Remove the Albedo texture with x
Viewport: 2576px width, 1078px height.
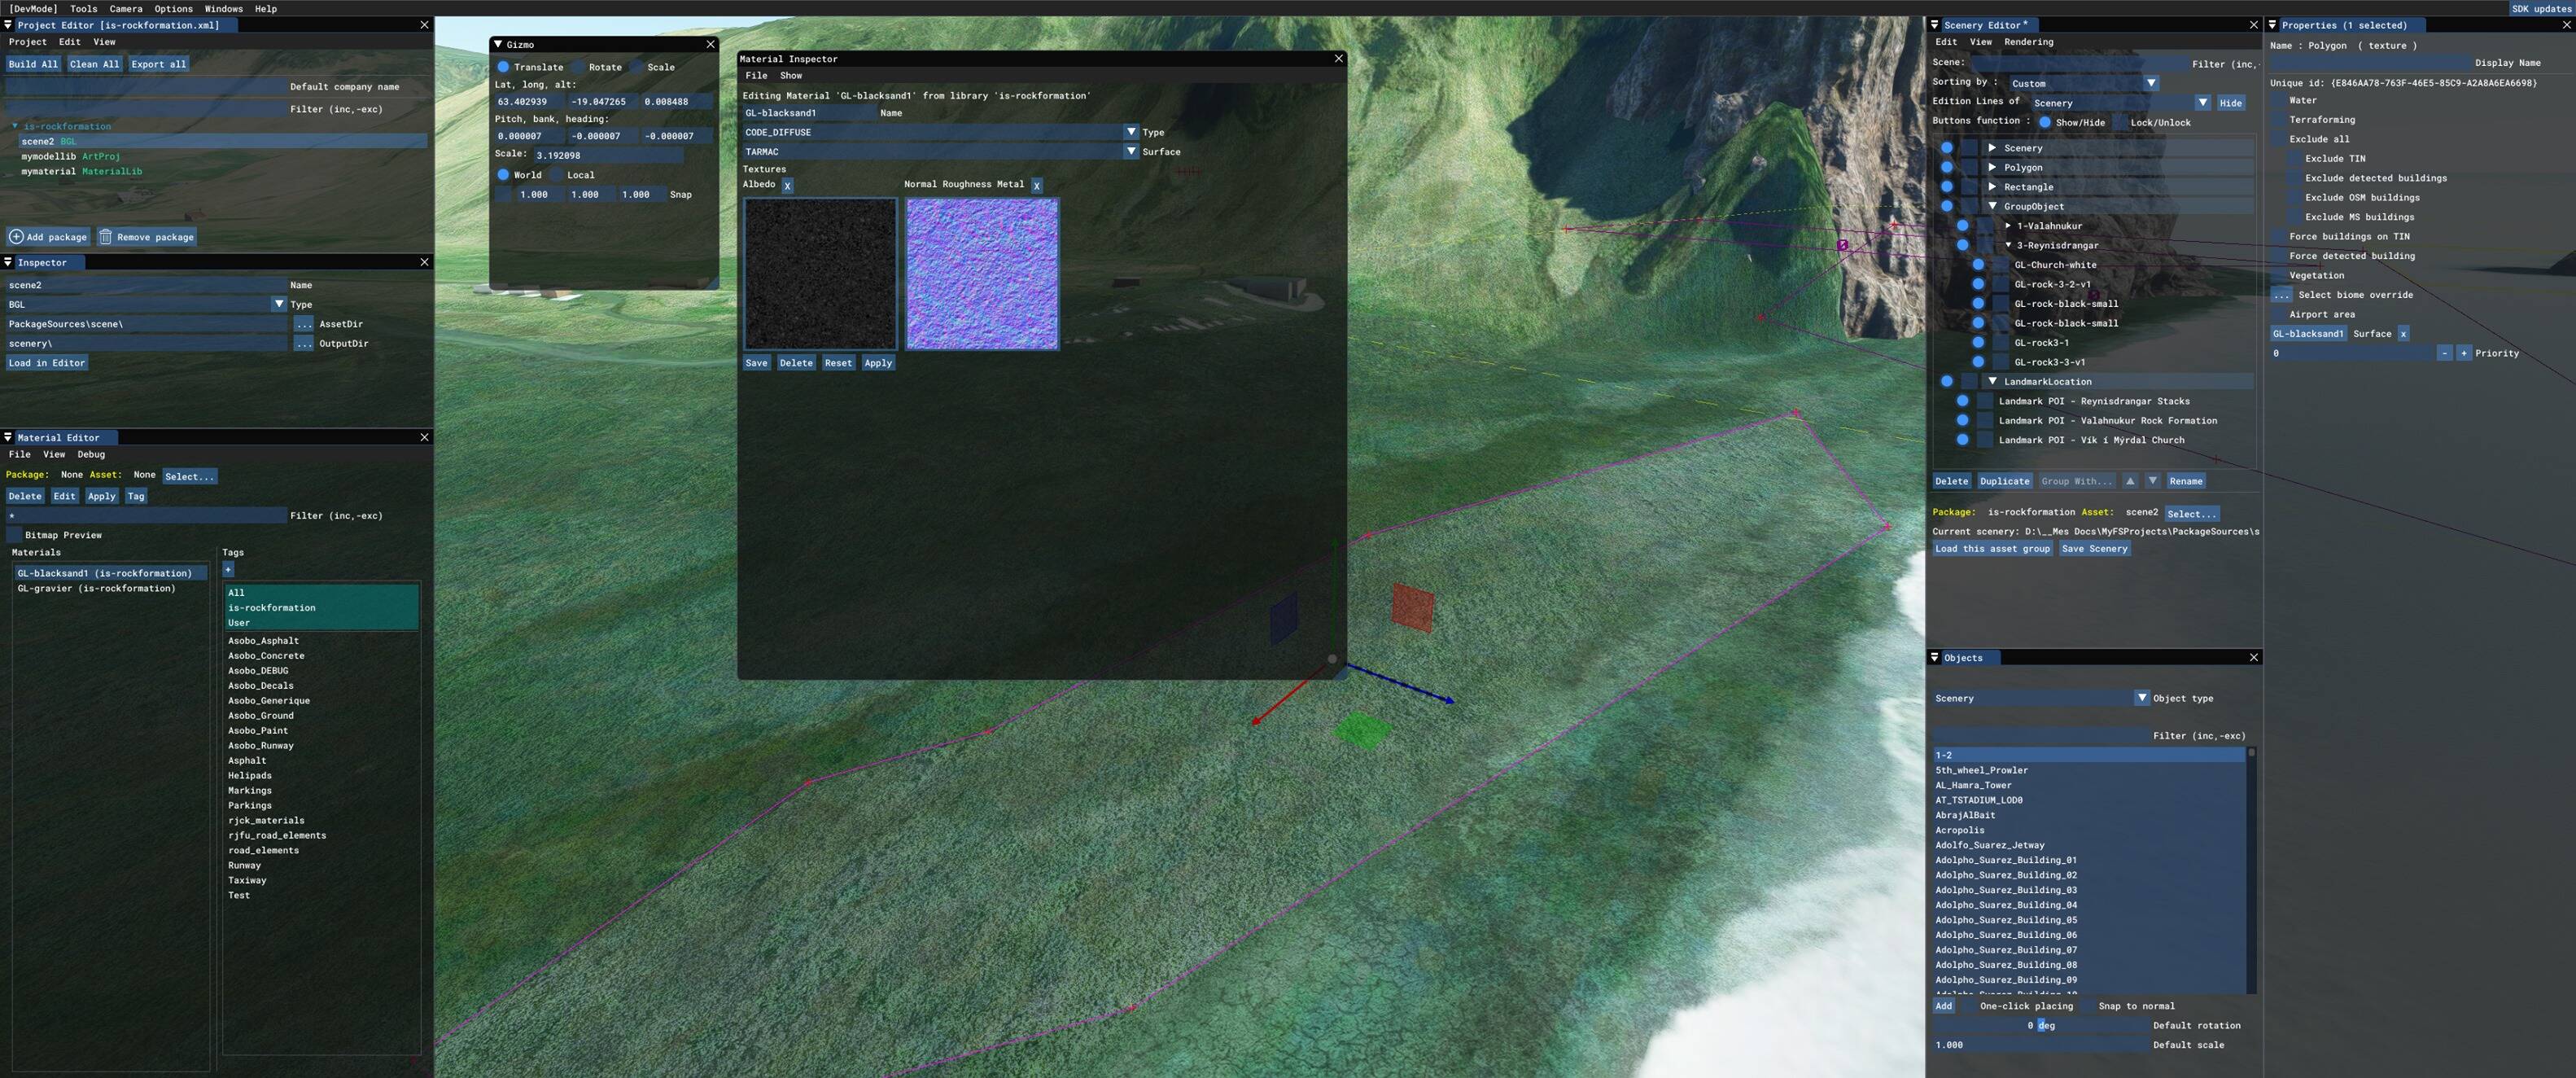click(787, 185)
